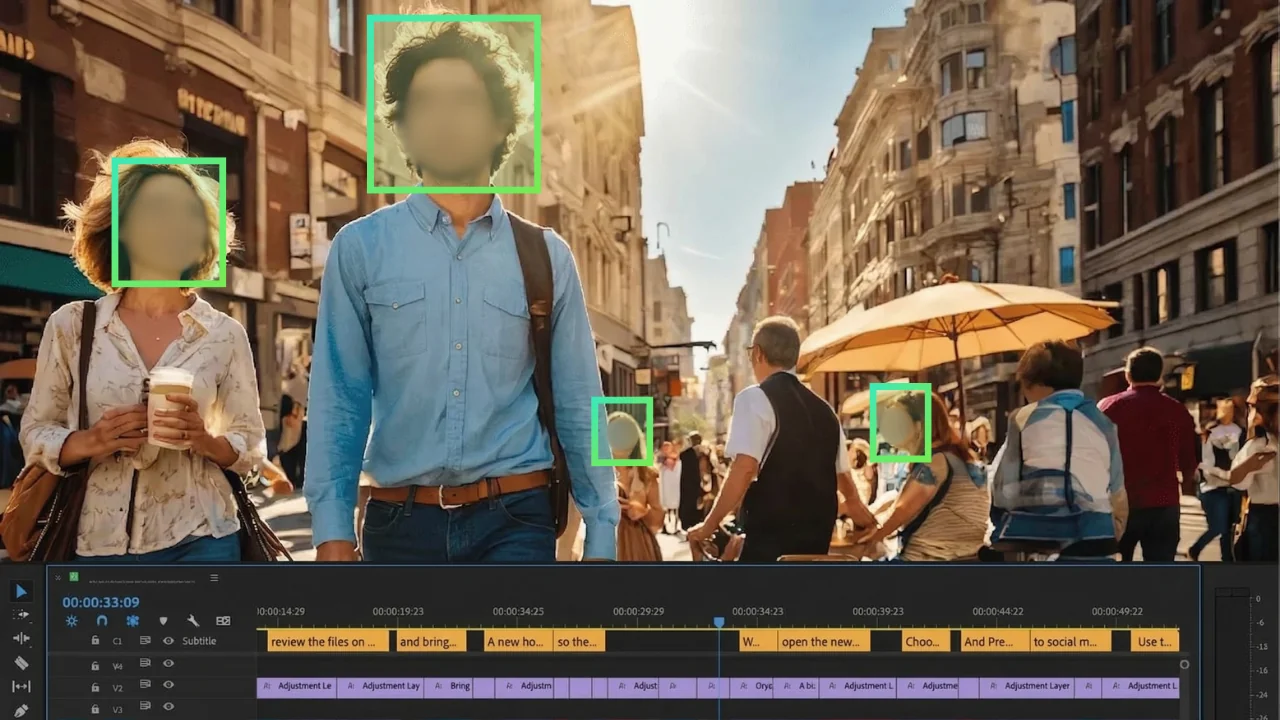Lock the V4 video track
The height and width of the screenshot is (720, 1280).
pyautogui.click(x=95, y=663)
